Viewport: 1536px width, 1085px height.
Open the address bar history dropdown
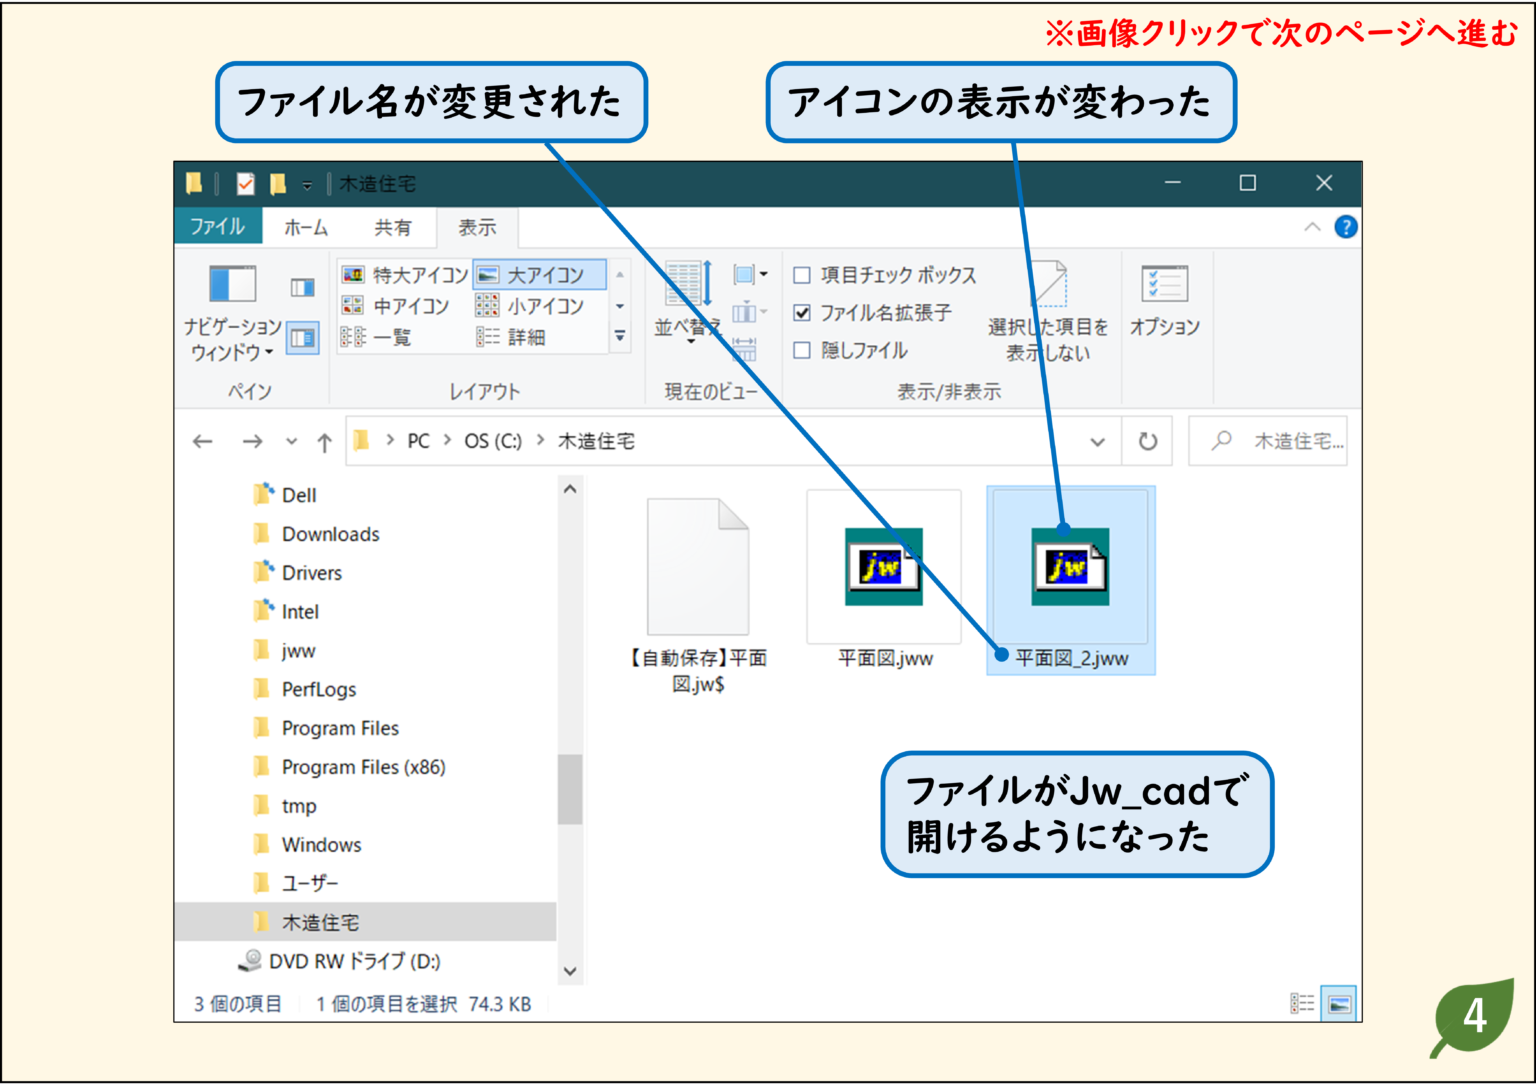pos(1097,441)
